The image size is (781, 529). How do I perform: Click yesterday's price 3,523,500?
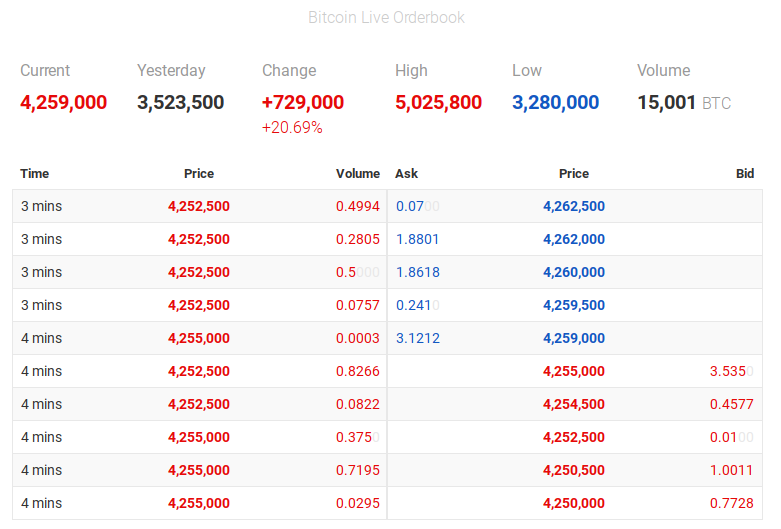[x=180, y=102]
